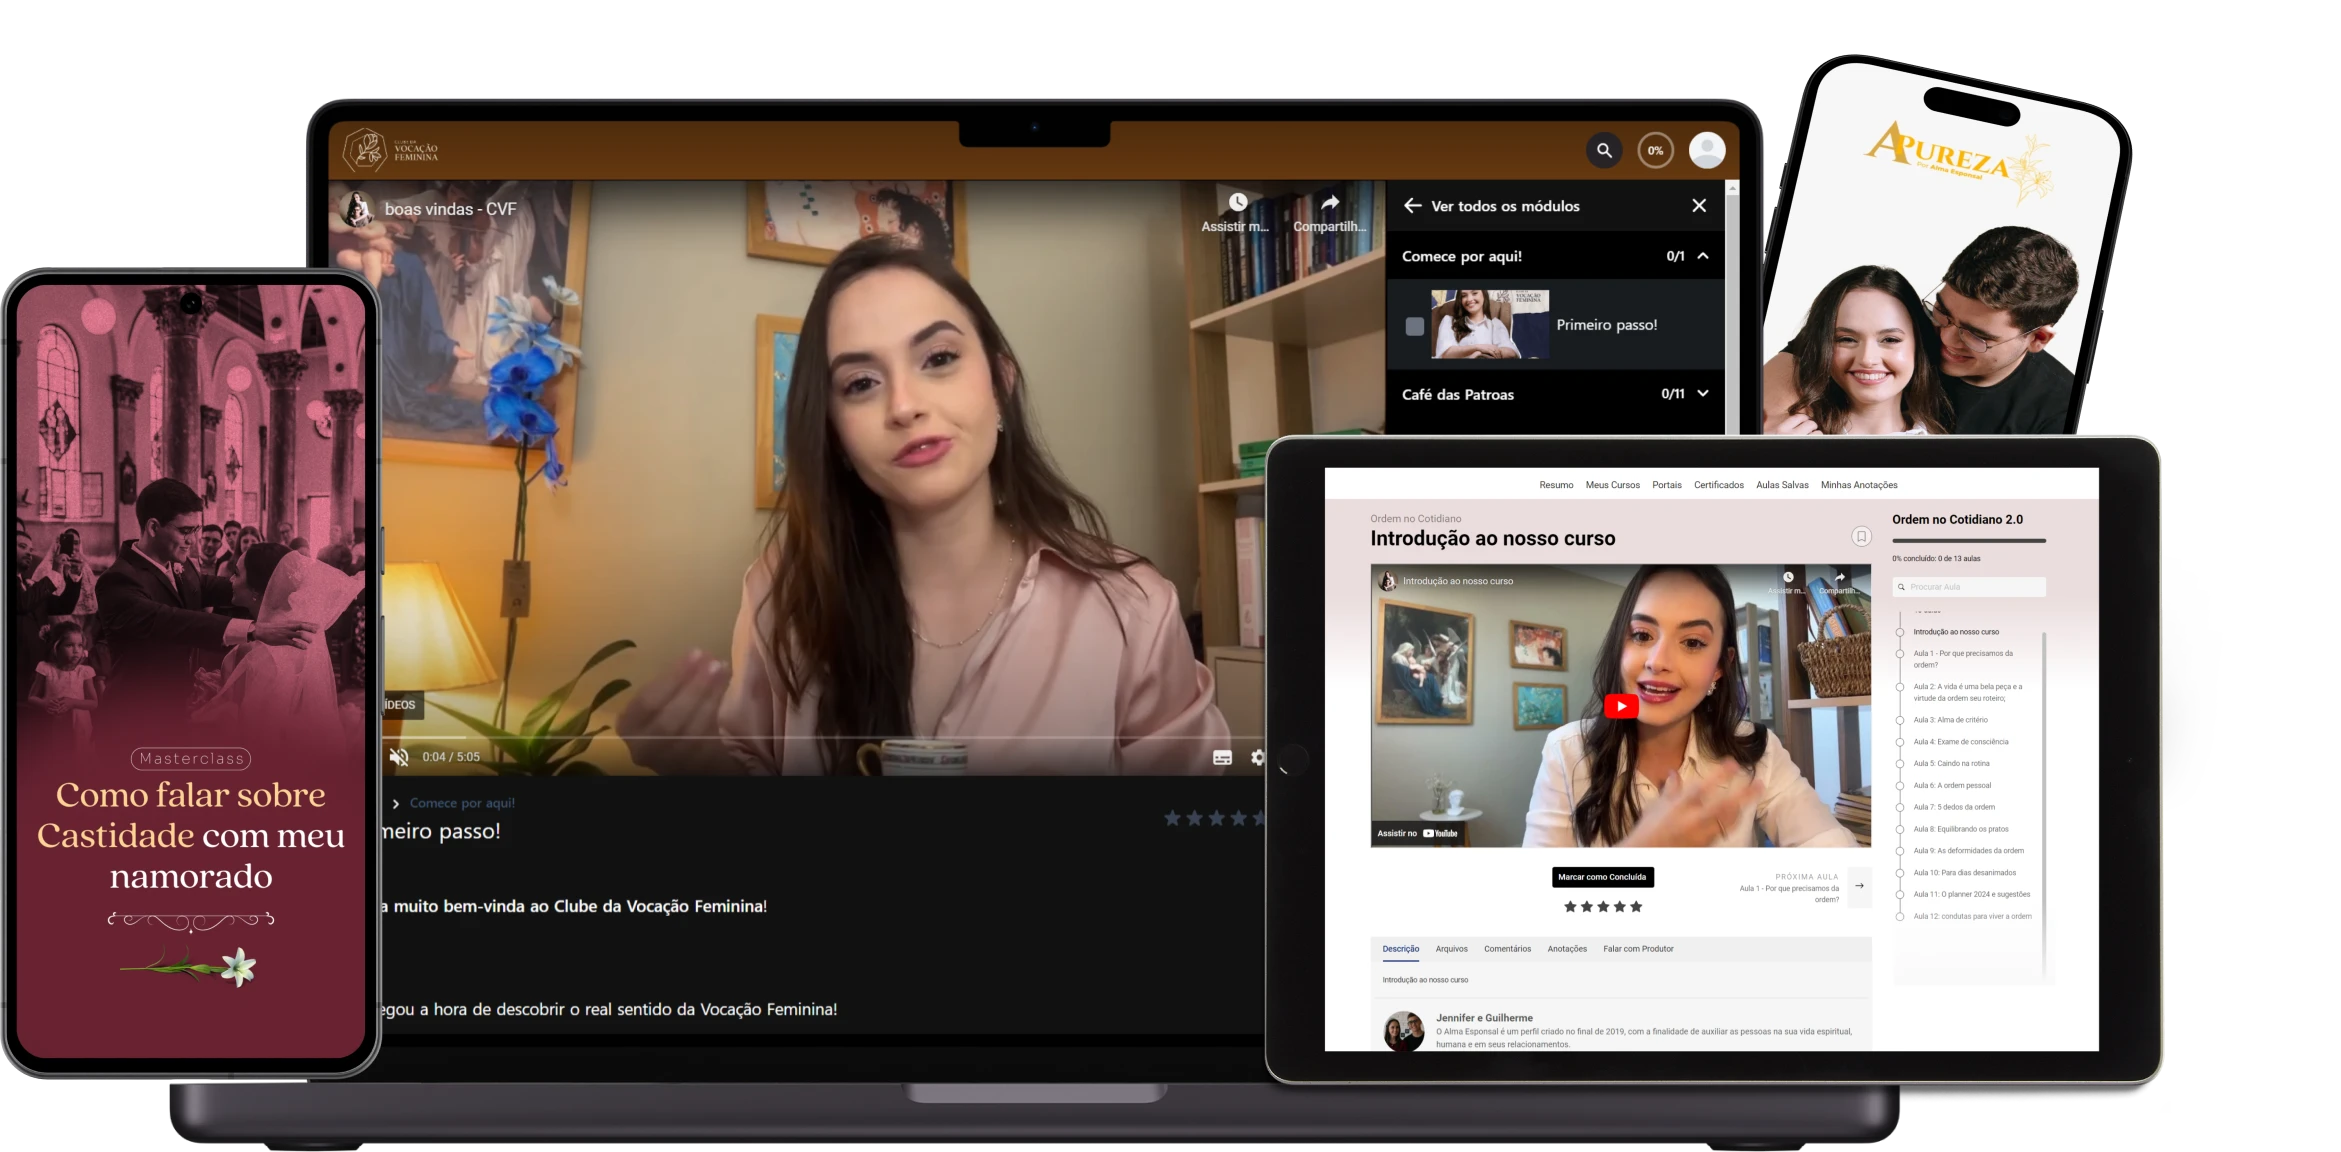Screen dimensions: 2341x1152
Task: Open lesson Aula 6: A ordem pessoal
Action: 1952,786
